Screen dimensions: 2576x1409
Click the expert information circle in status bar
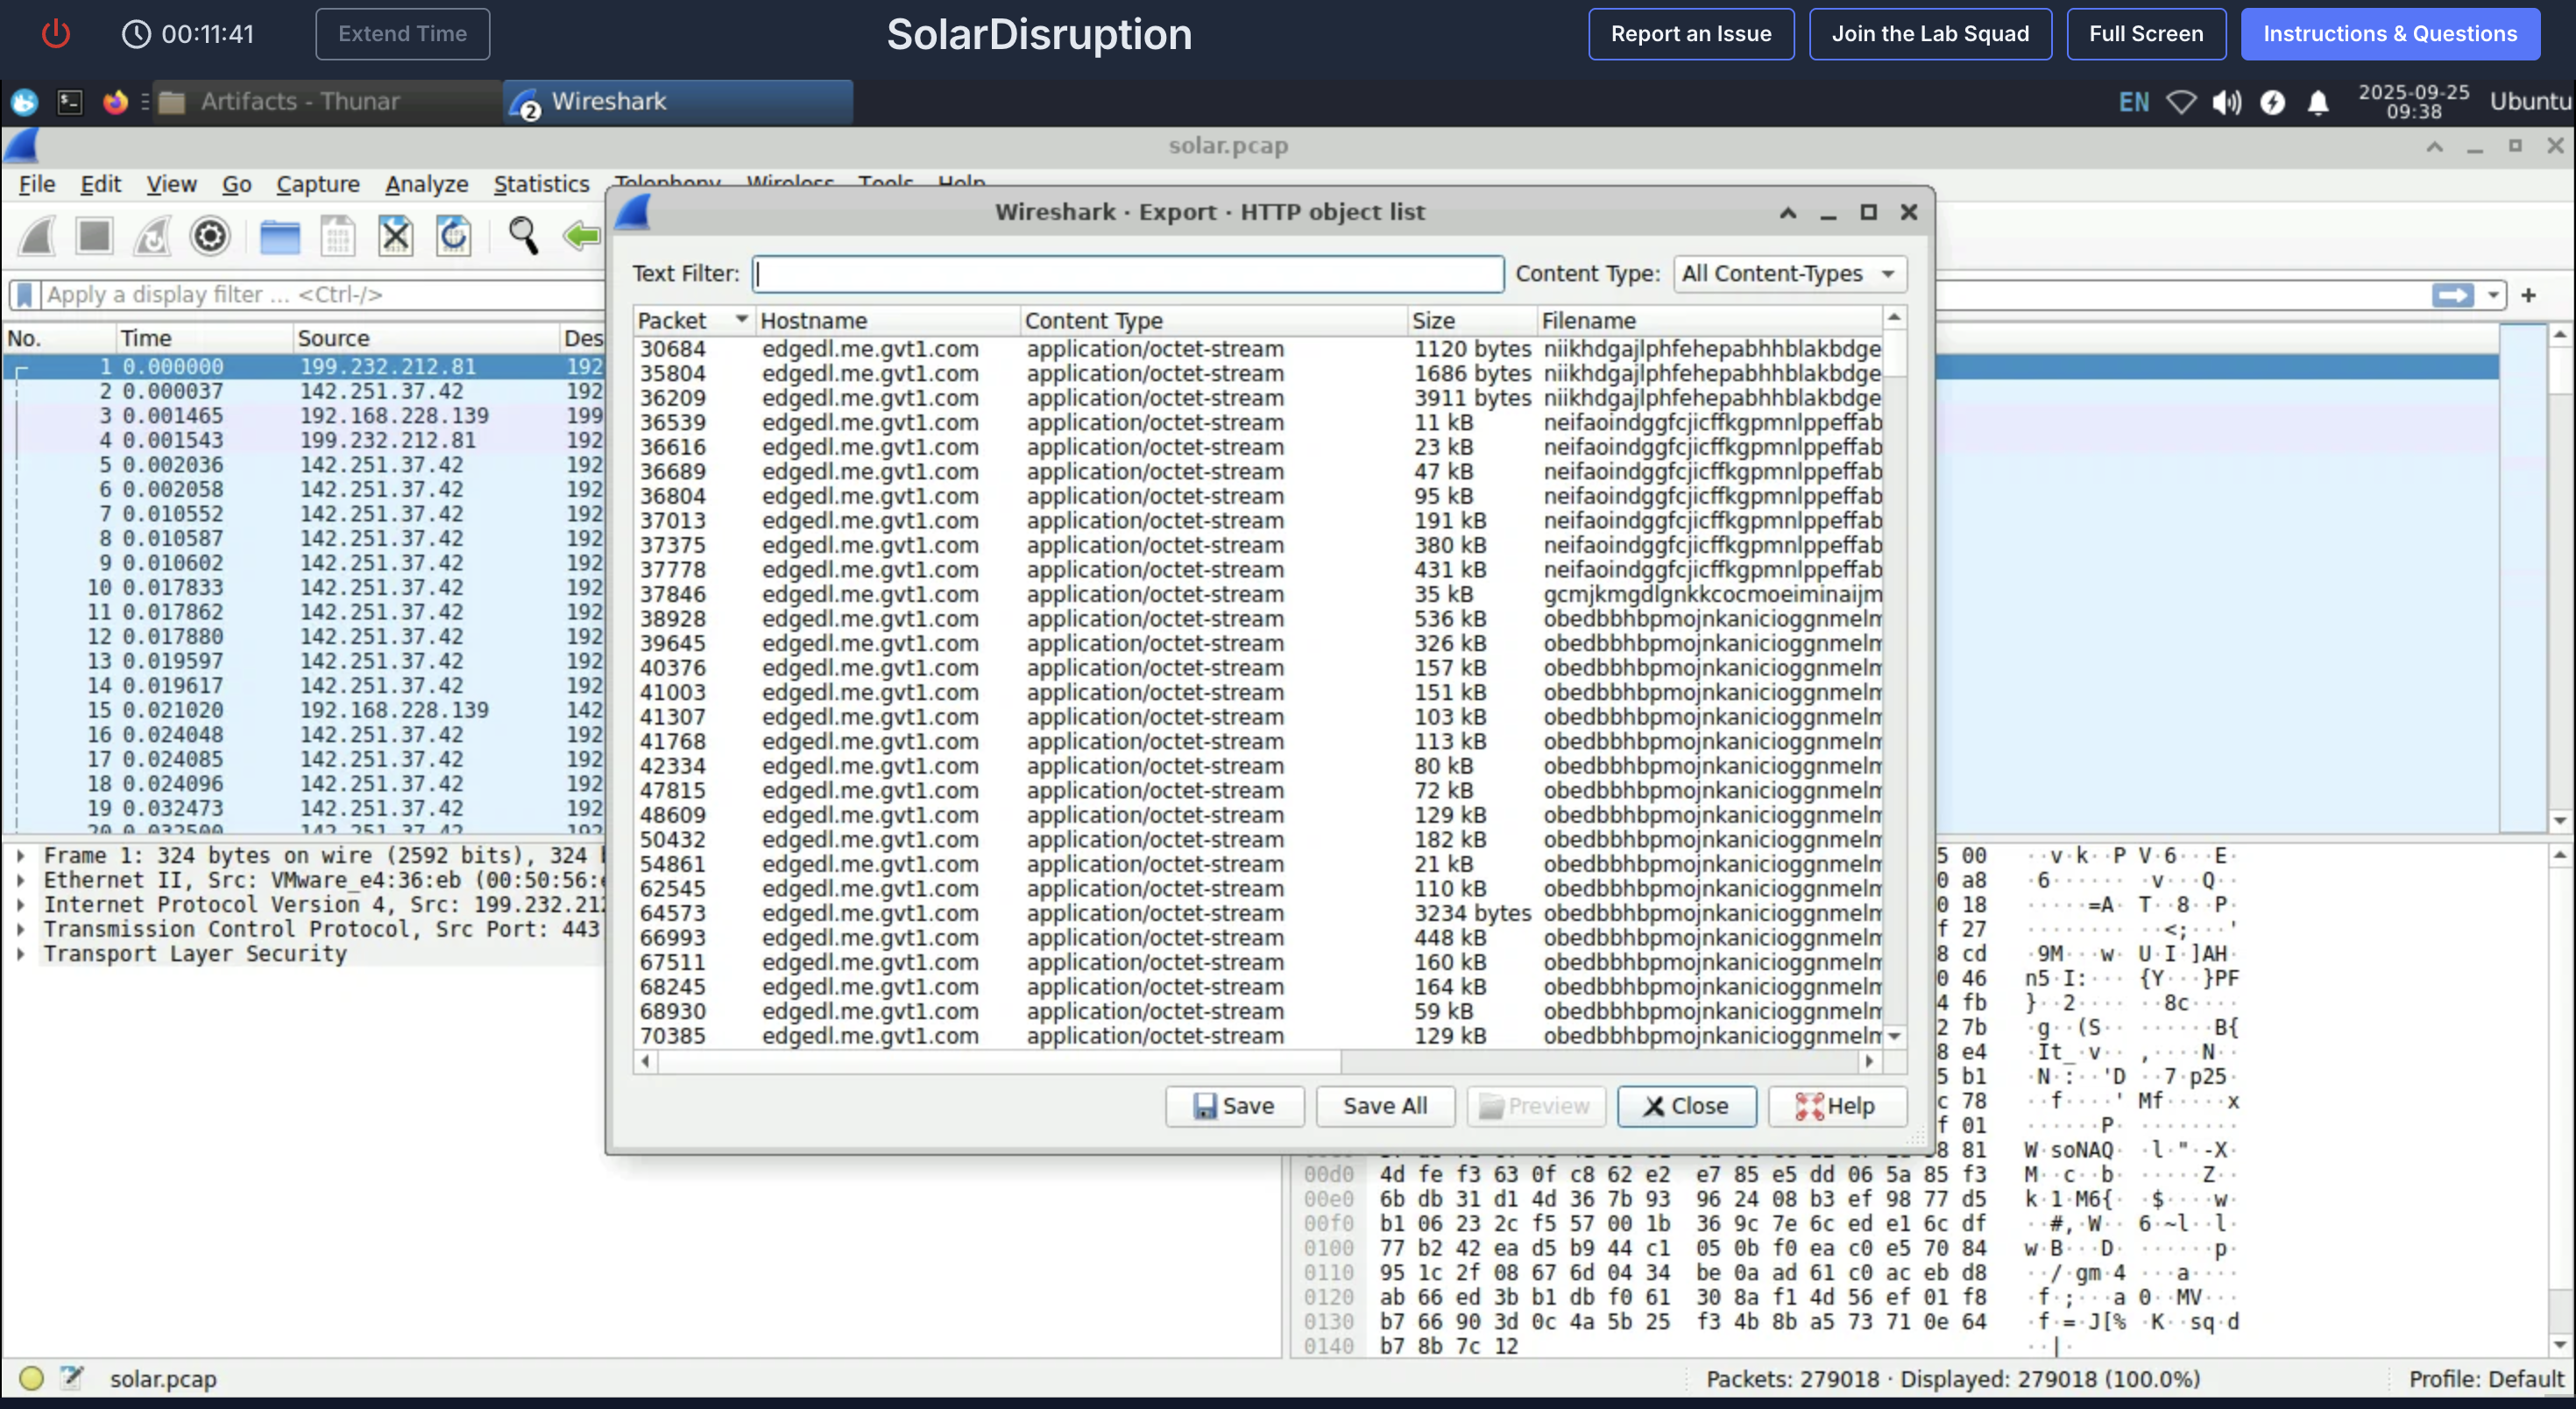[x=31, y=1378]
